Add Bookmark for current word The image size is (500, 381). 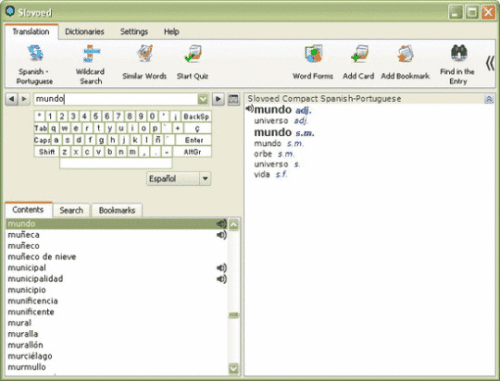[405, 53]
